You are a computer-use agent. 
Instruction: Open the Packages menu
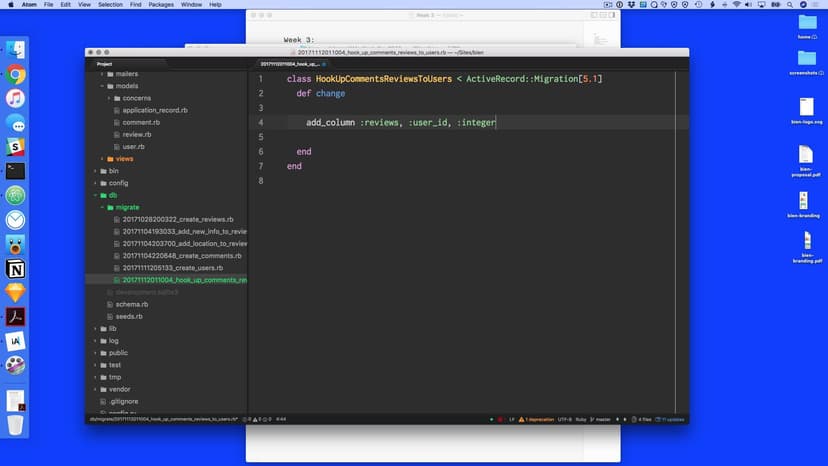click(x=160, y=5)
